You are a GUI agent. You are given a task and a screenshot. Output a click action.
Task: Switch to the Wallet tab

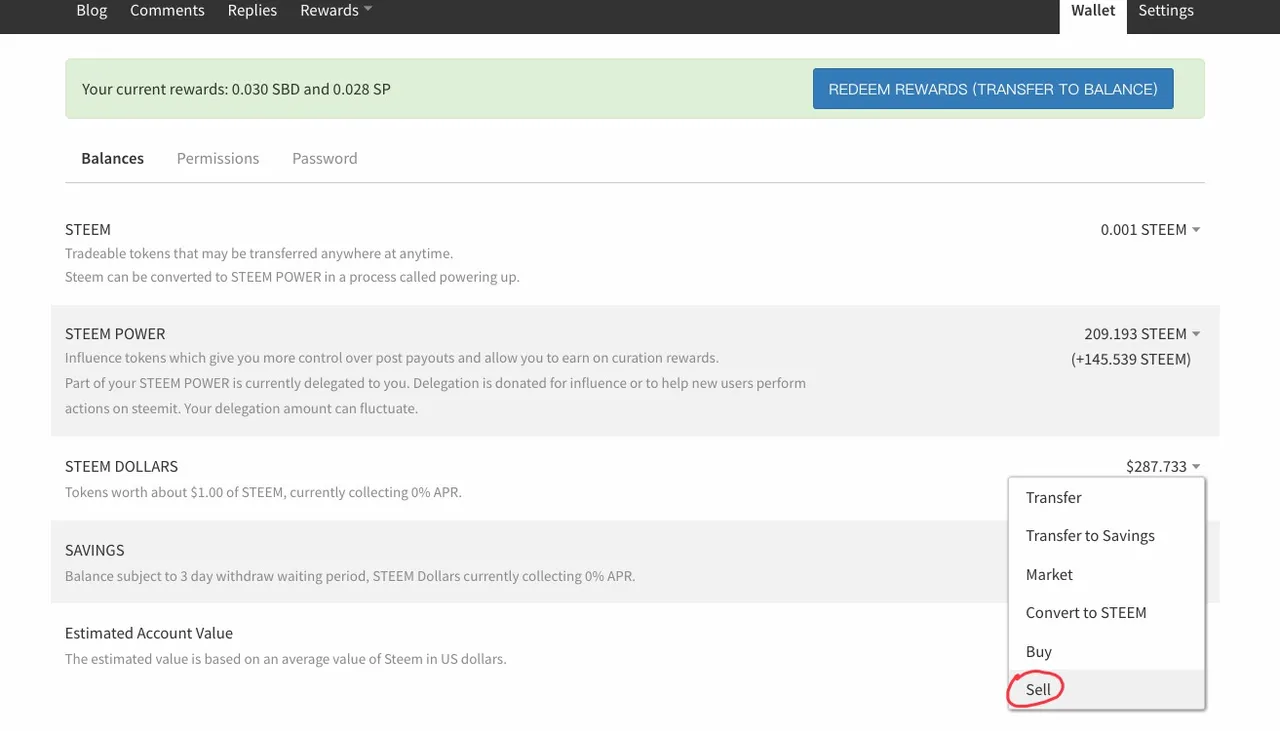point(1093,12)
